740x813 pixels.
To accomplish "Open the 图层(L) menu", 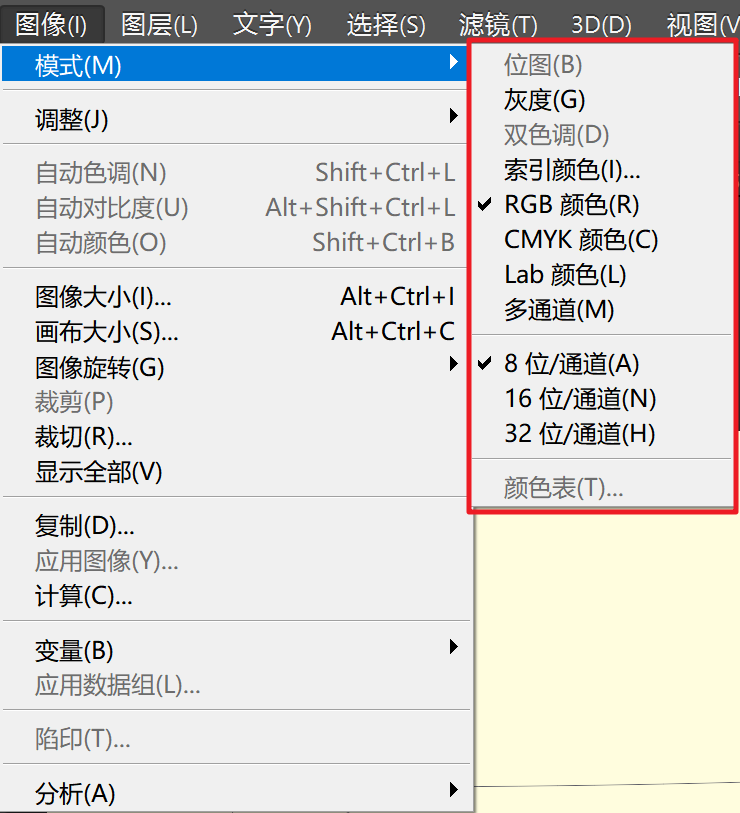I will (159, 24).
